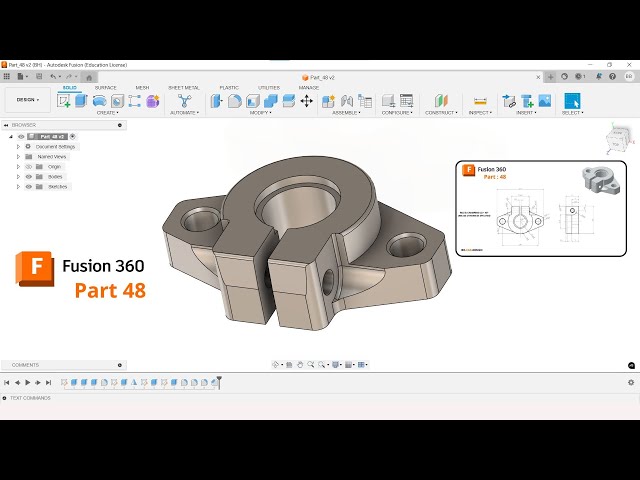Screen dimensions: 640x480
Task: Click the Configure Model icon
Action: 389,101
